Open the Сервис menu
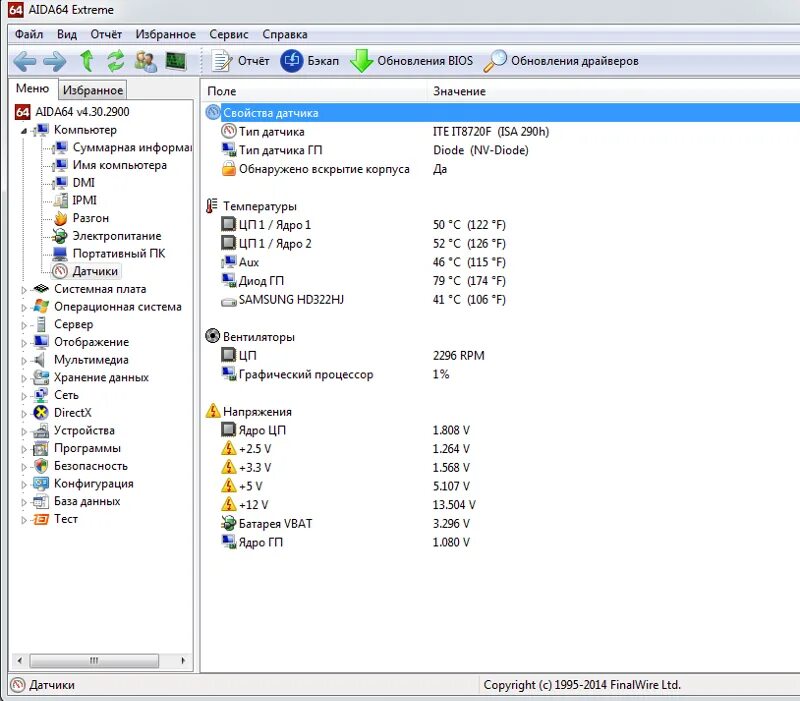 click(x=229, y=34)
